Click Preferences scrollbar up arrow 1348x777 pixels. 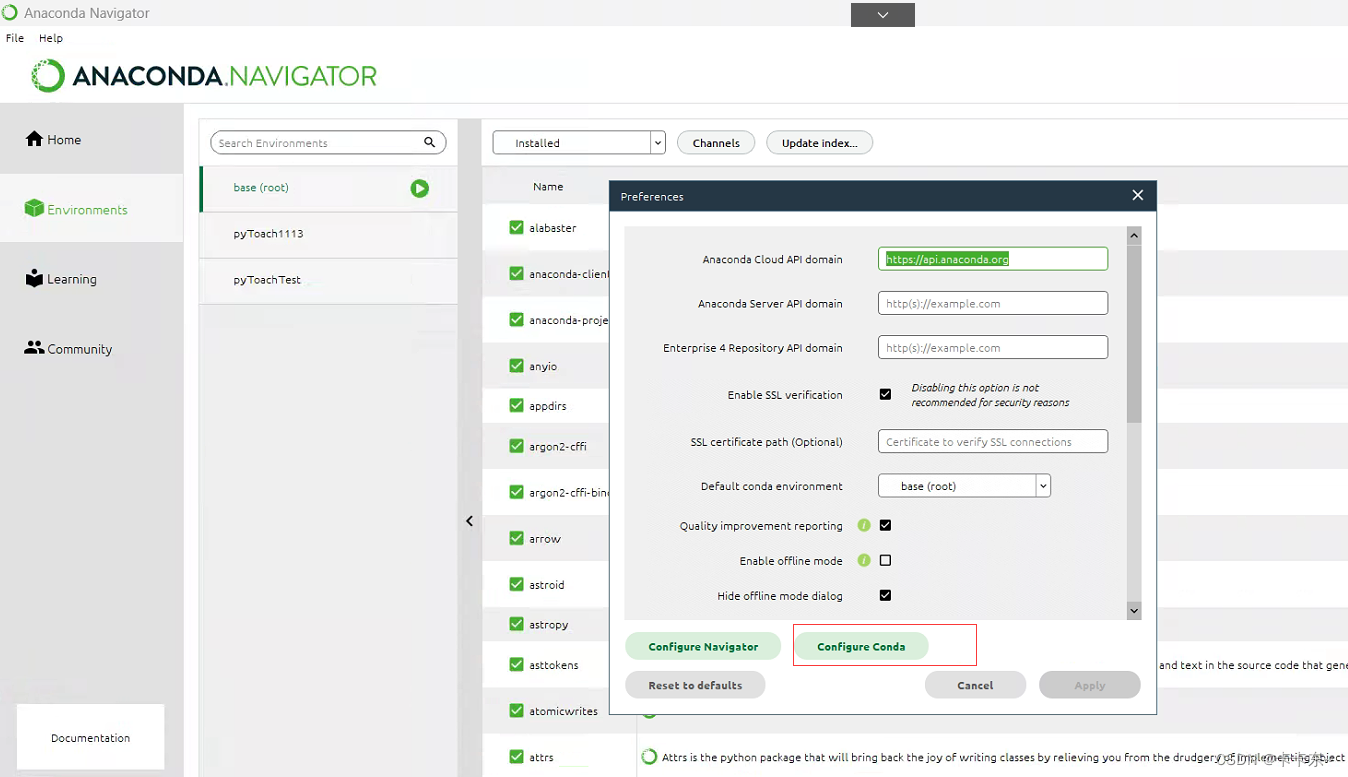pyautogui.click(x=1134, y=236)
